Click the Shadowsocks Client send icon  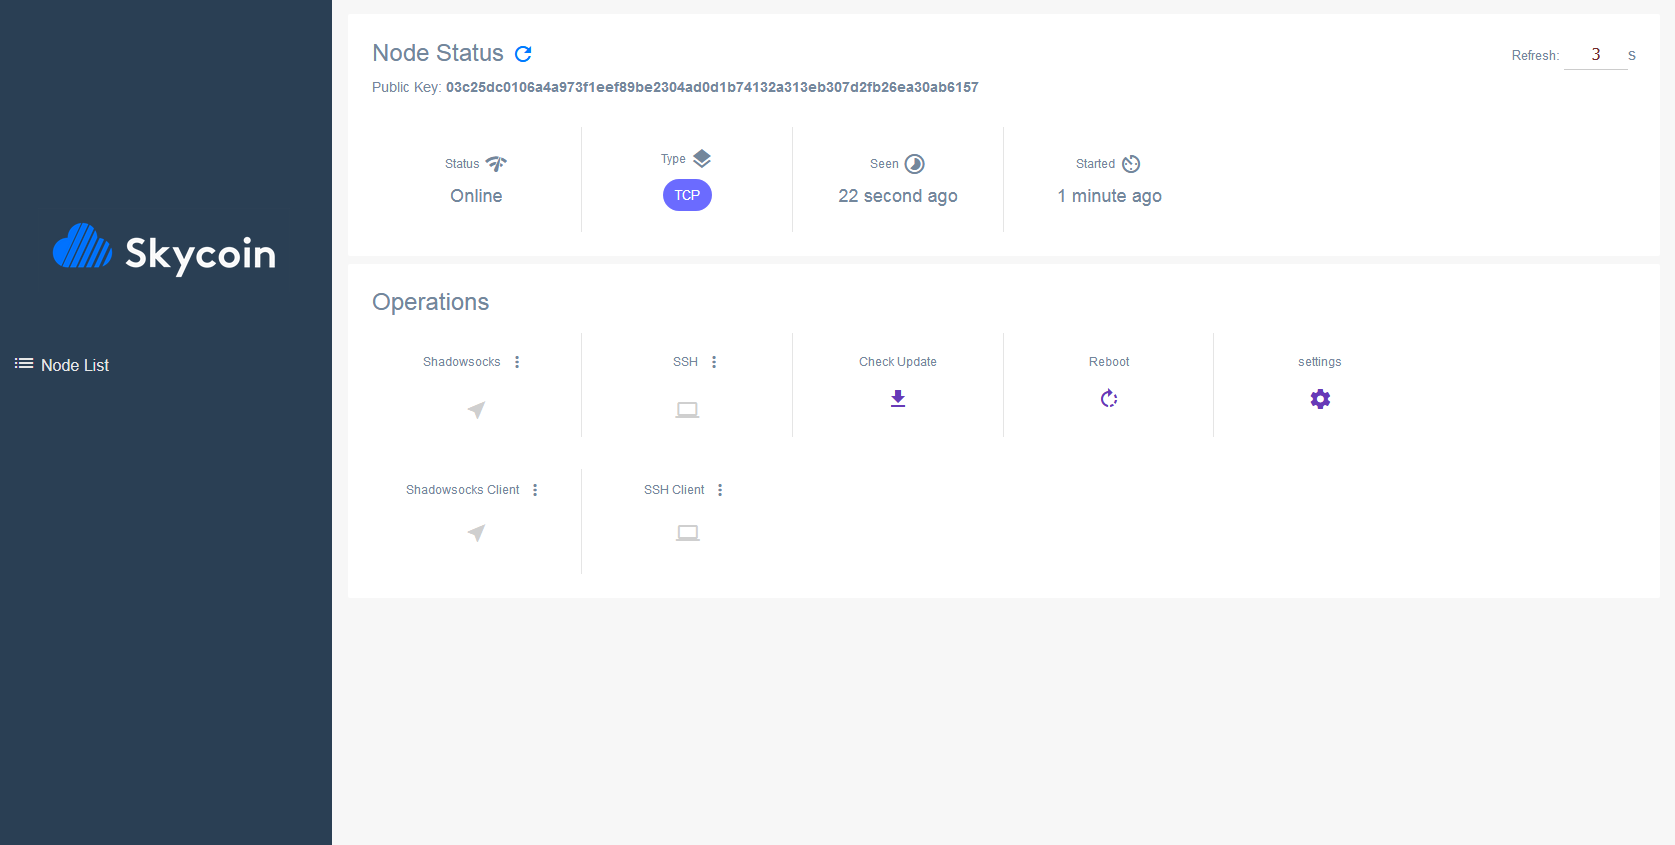pyautogui.click(x=475, y=533)
